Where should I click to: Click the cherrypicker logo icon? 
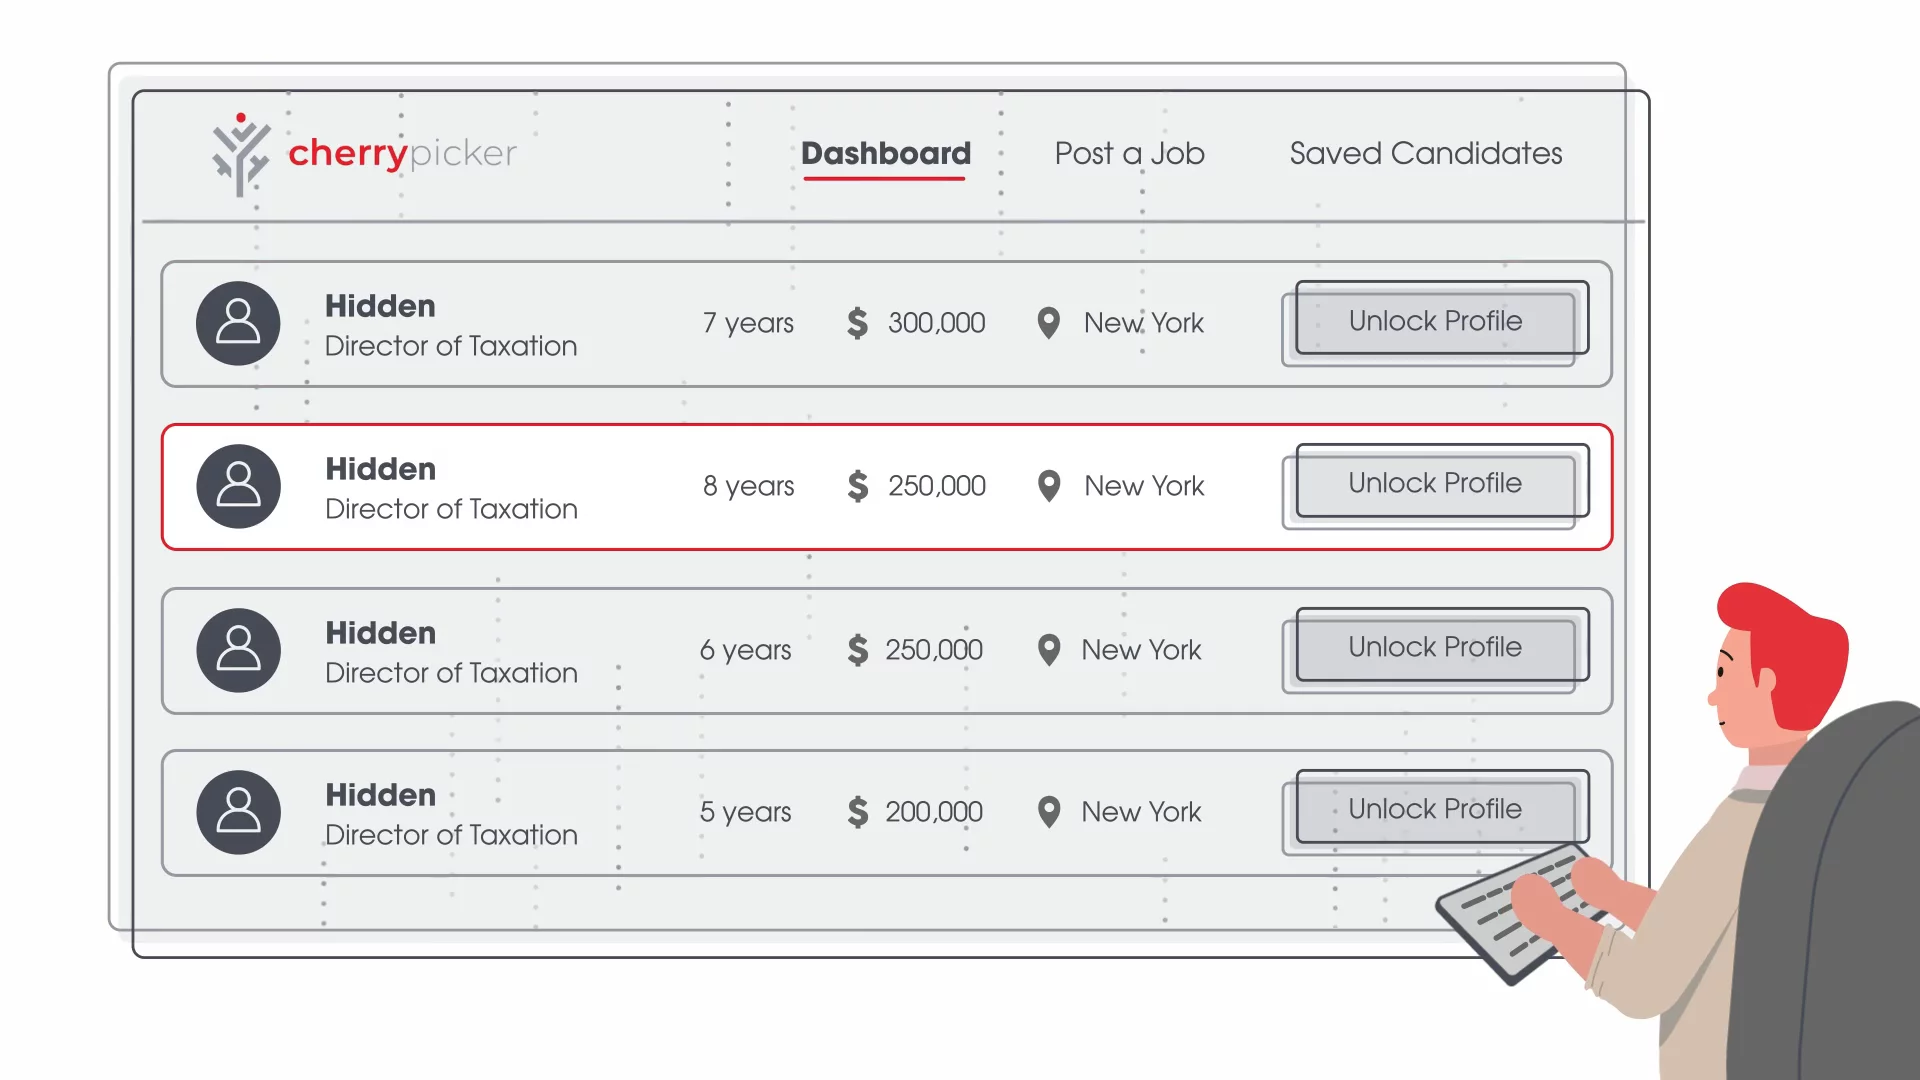(240, 155)
